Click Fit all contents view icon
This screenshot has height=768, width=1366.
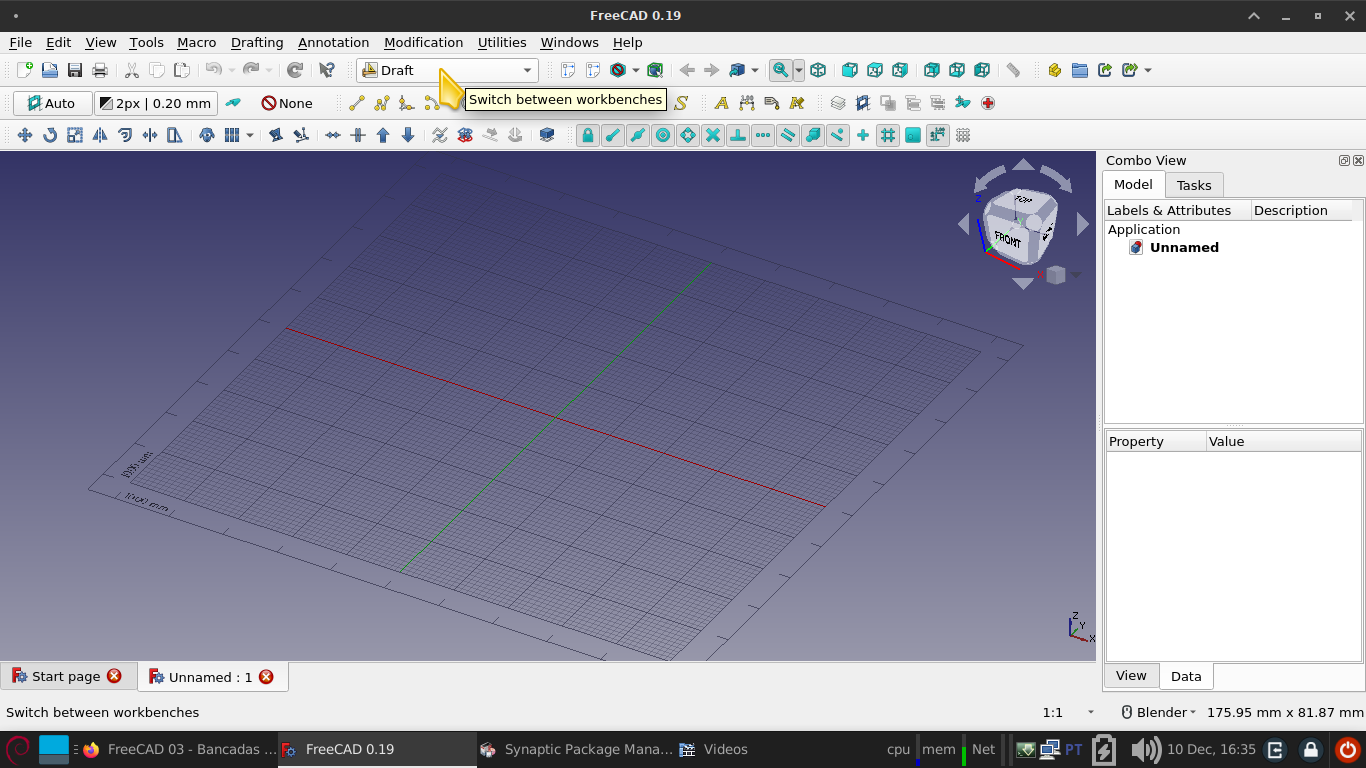tap(568, 70)
